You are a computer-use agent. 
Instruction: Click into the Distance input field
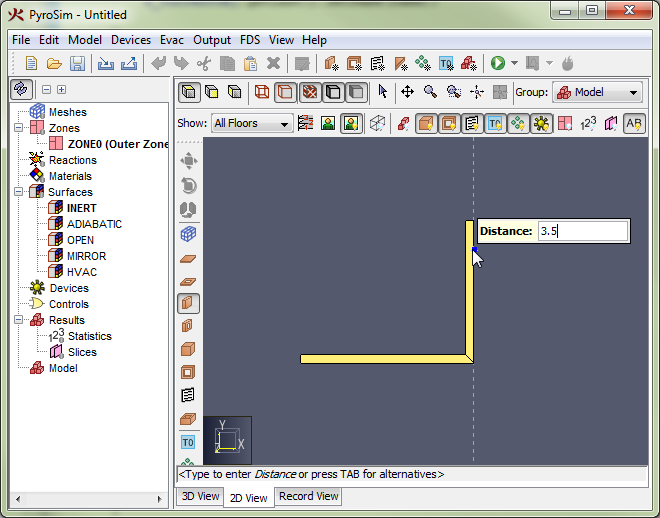click(583, 231)
